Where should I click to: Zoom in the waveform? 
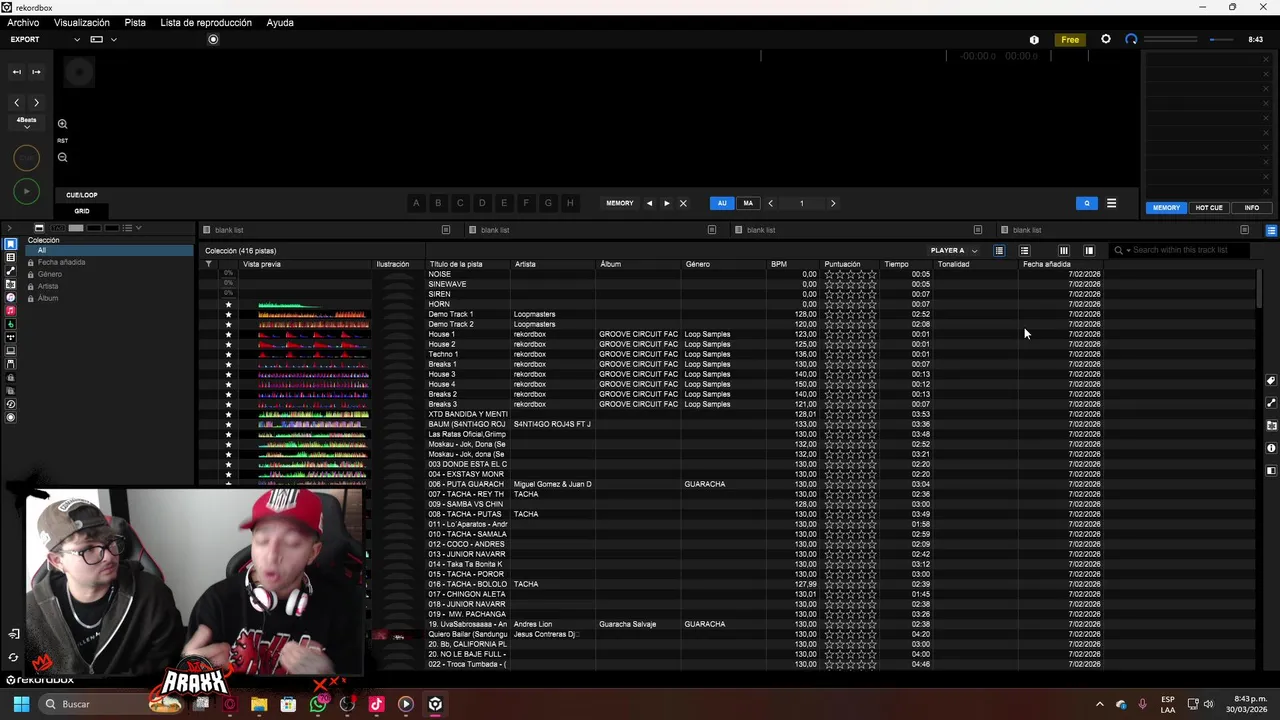(62, 124)
